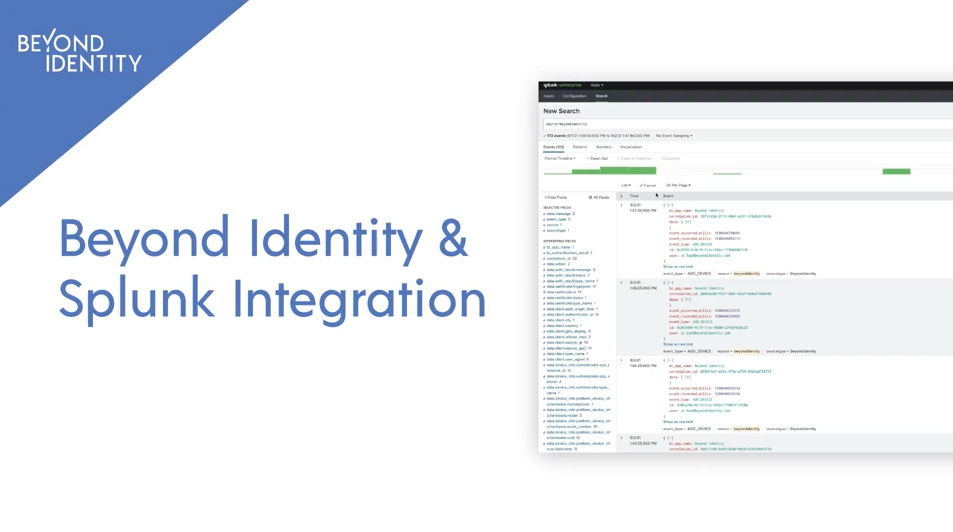Image resolution: width=953 pixels, height=532 pixels.
Task: Click 'event_type = ADD_DEVICE' tag in first event
Action: click(687, 274)
